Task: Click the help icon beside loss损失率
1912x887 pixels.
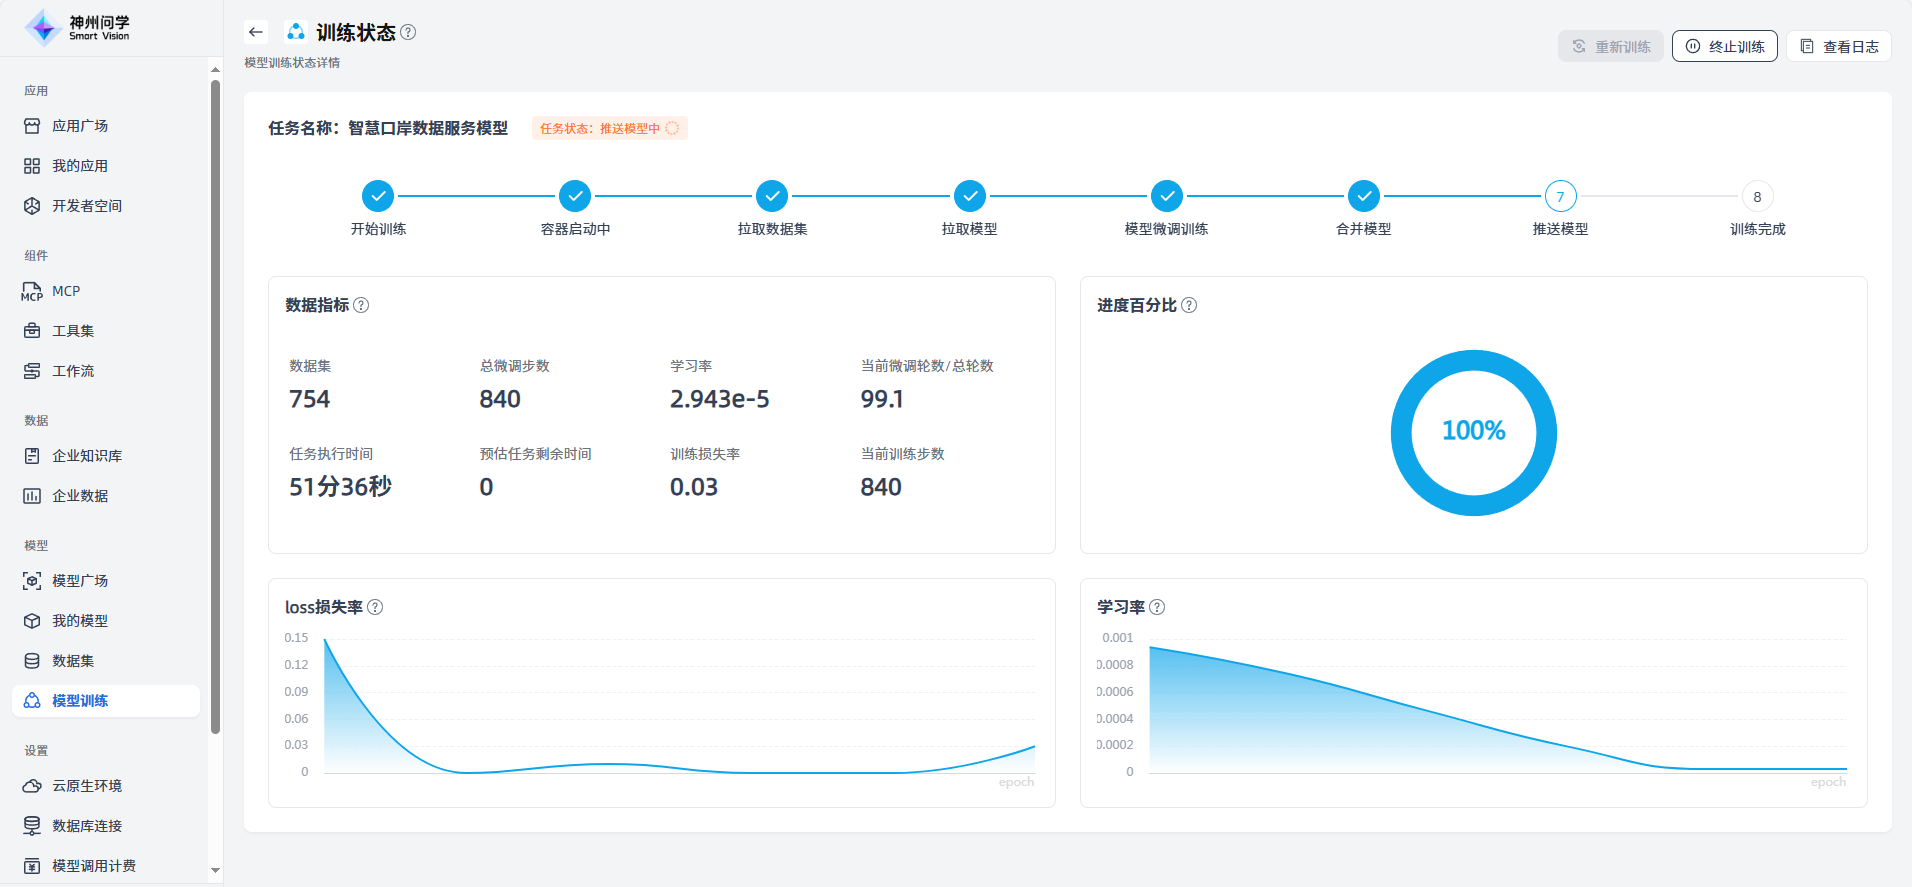Action: coord(375,607)
